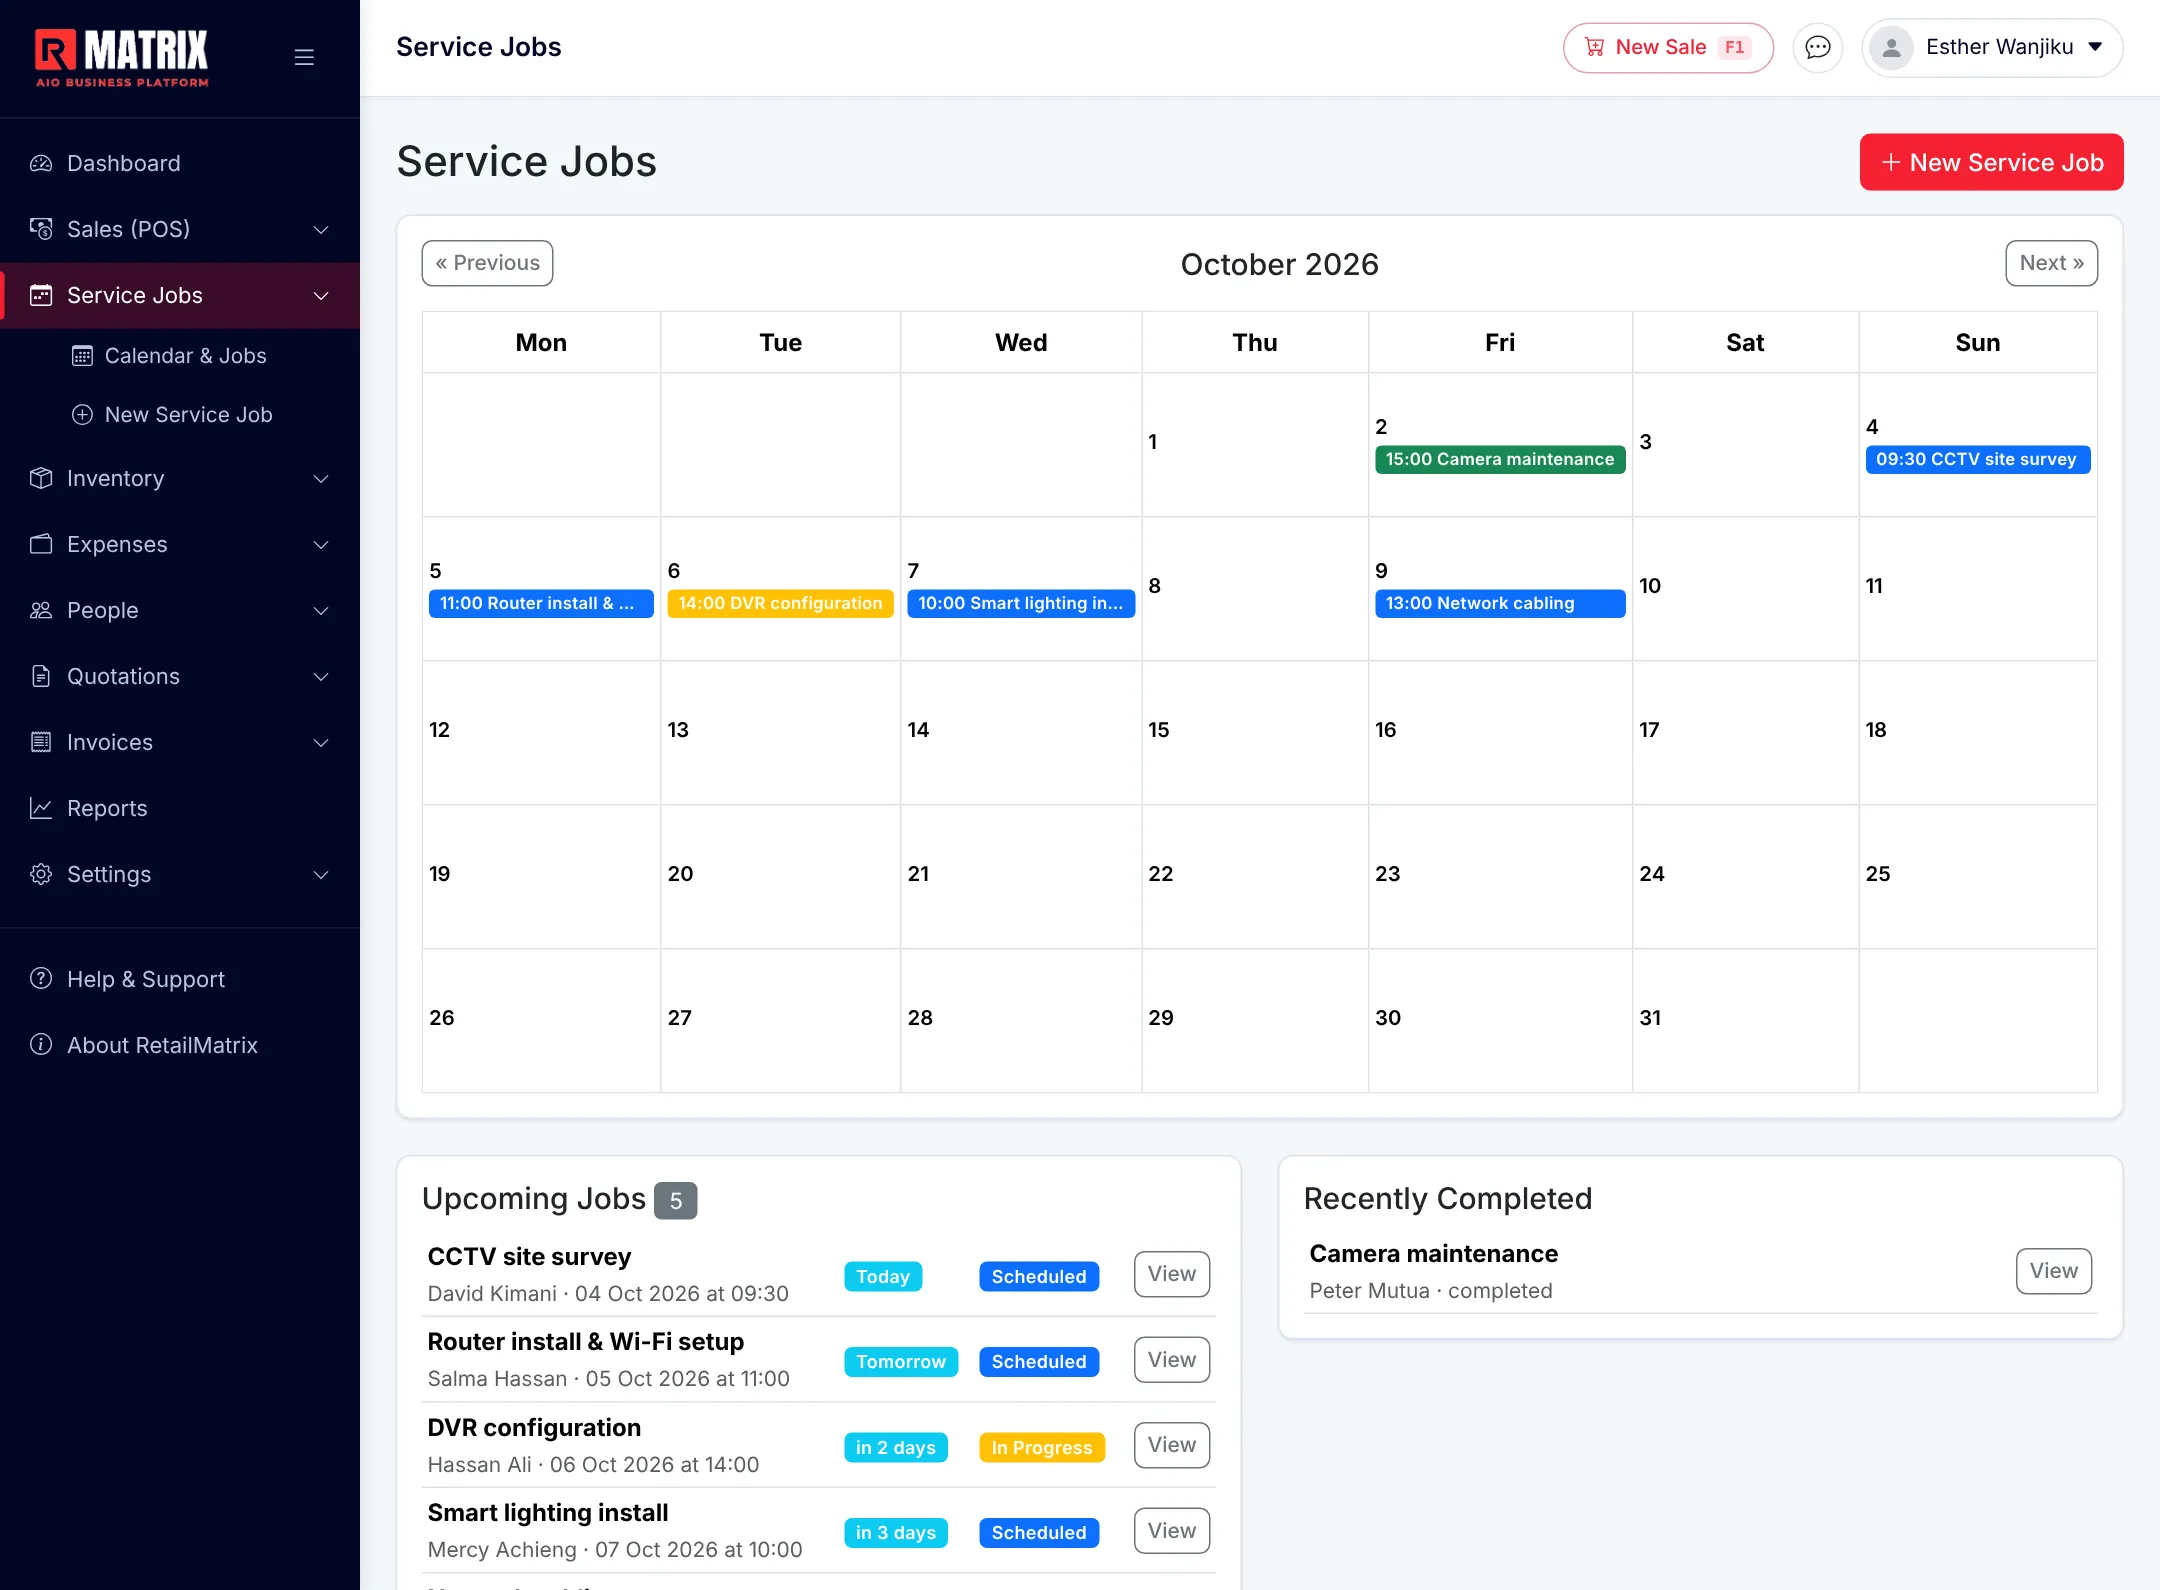The height and width of the screenshot is (1590, 2160).
Task: Open the 15:00 Camera maintenance event
Action: coord(1499,459)
